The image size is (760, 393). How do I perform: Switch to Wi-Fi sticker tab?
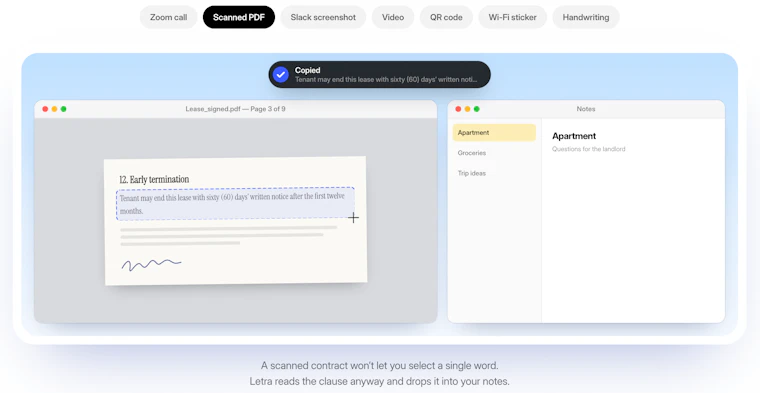pos(512,17)
